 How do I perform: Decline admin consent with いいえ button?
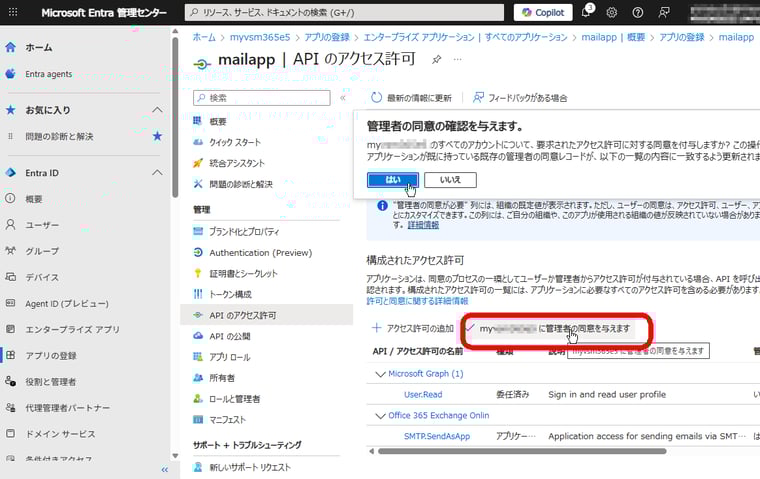pos(450,180)
